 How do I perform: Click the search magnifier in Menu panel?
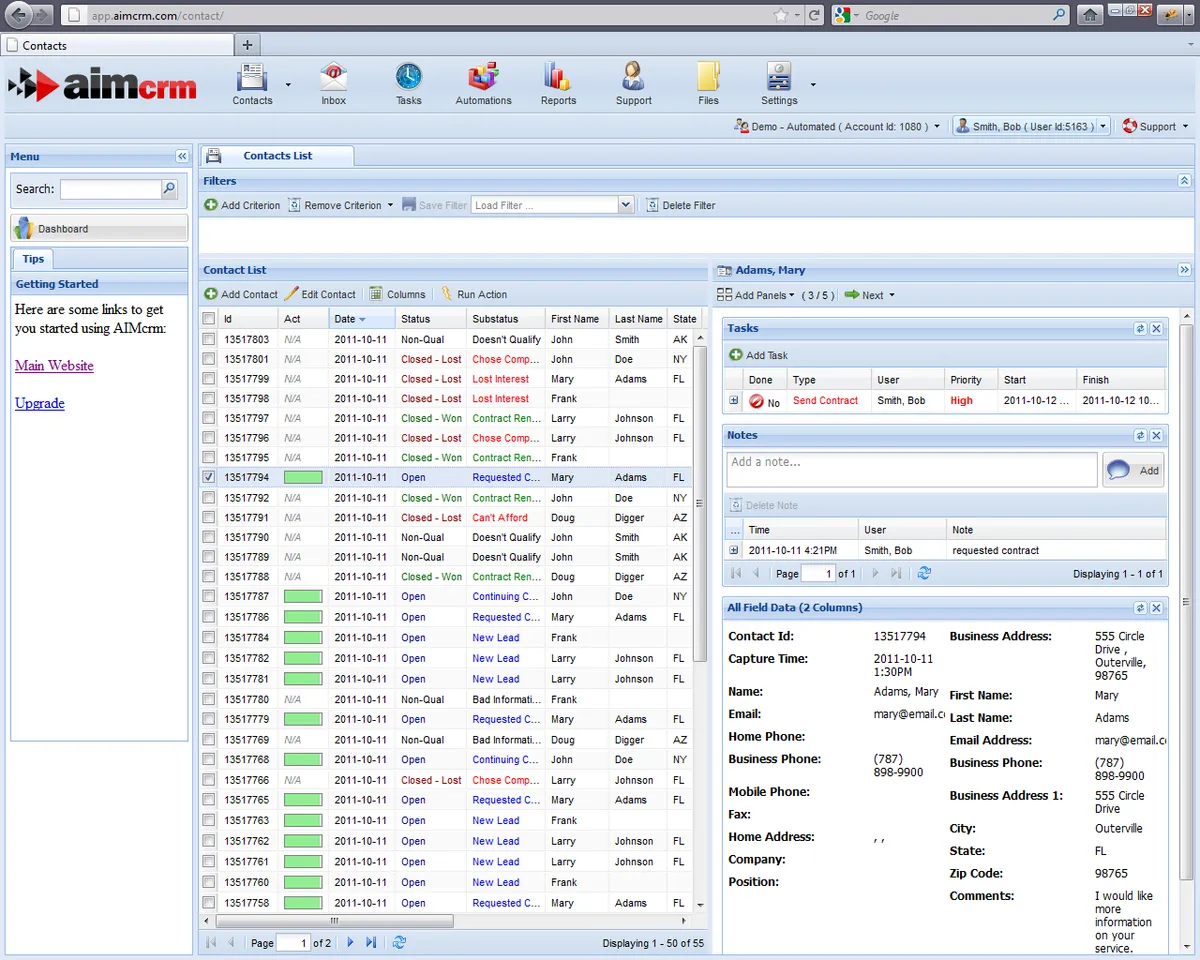[169, 189]
